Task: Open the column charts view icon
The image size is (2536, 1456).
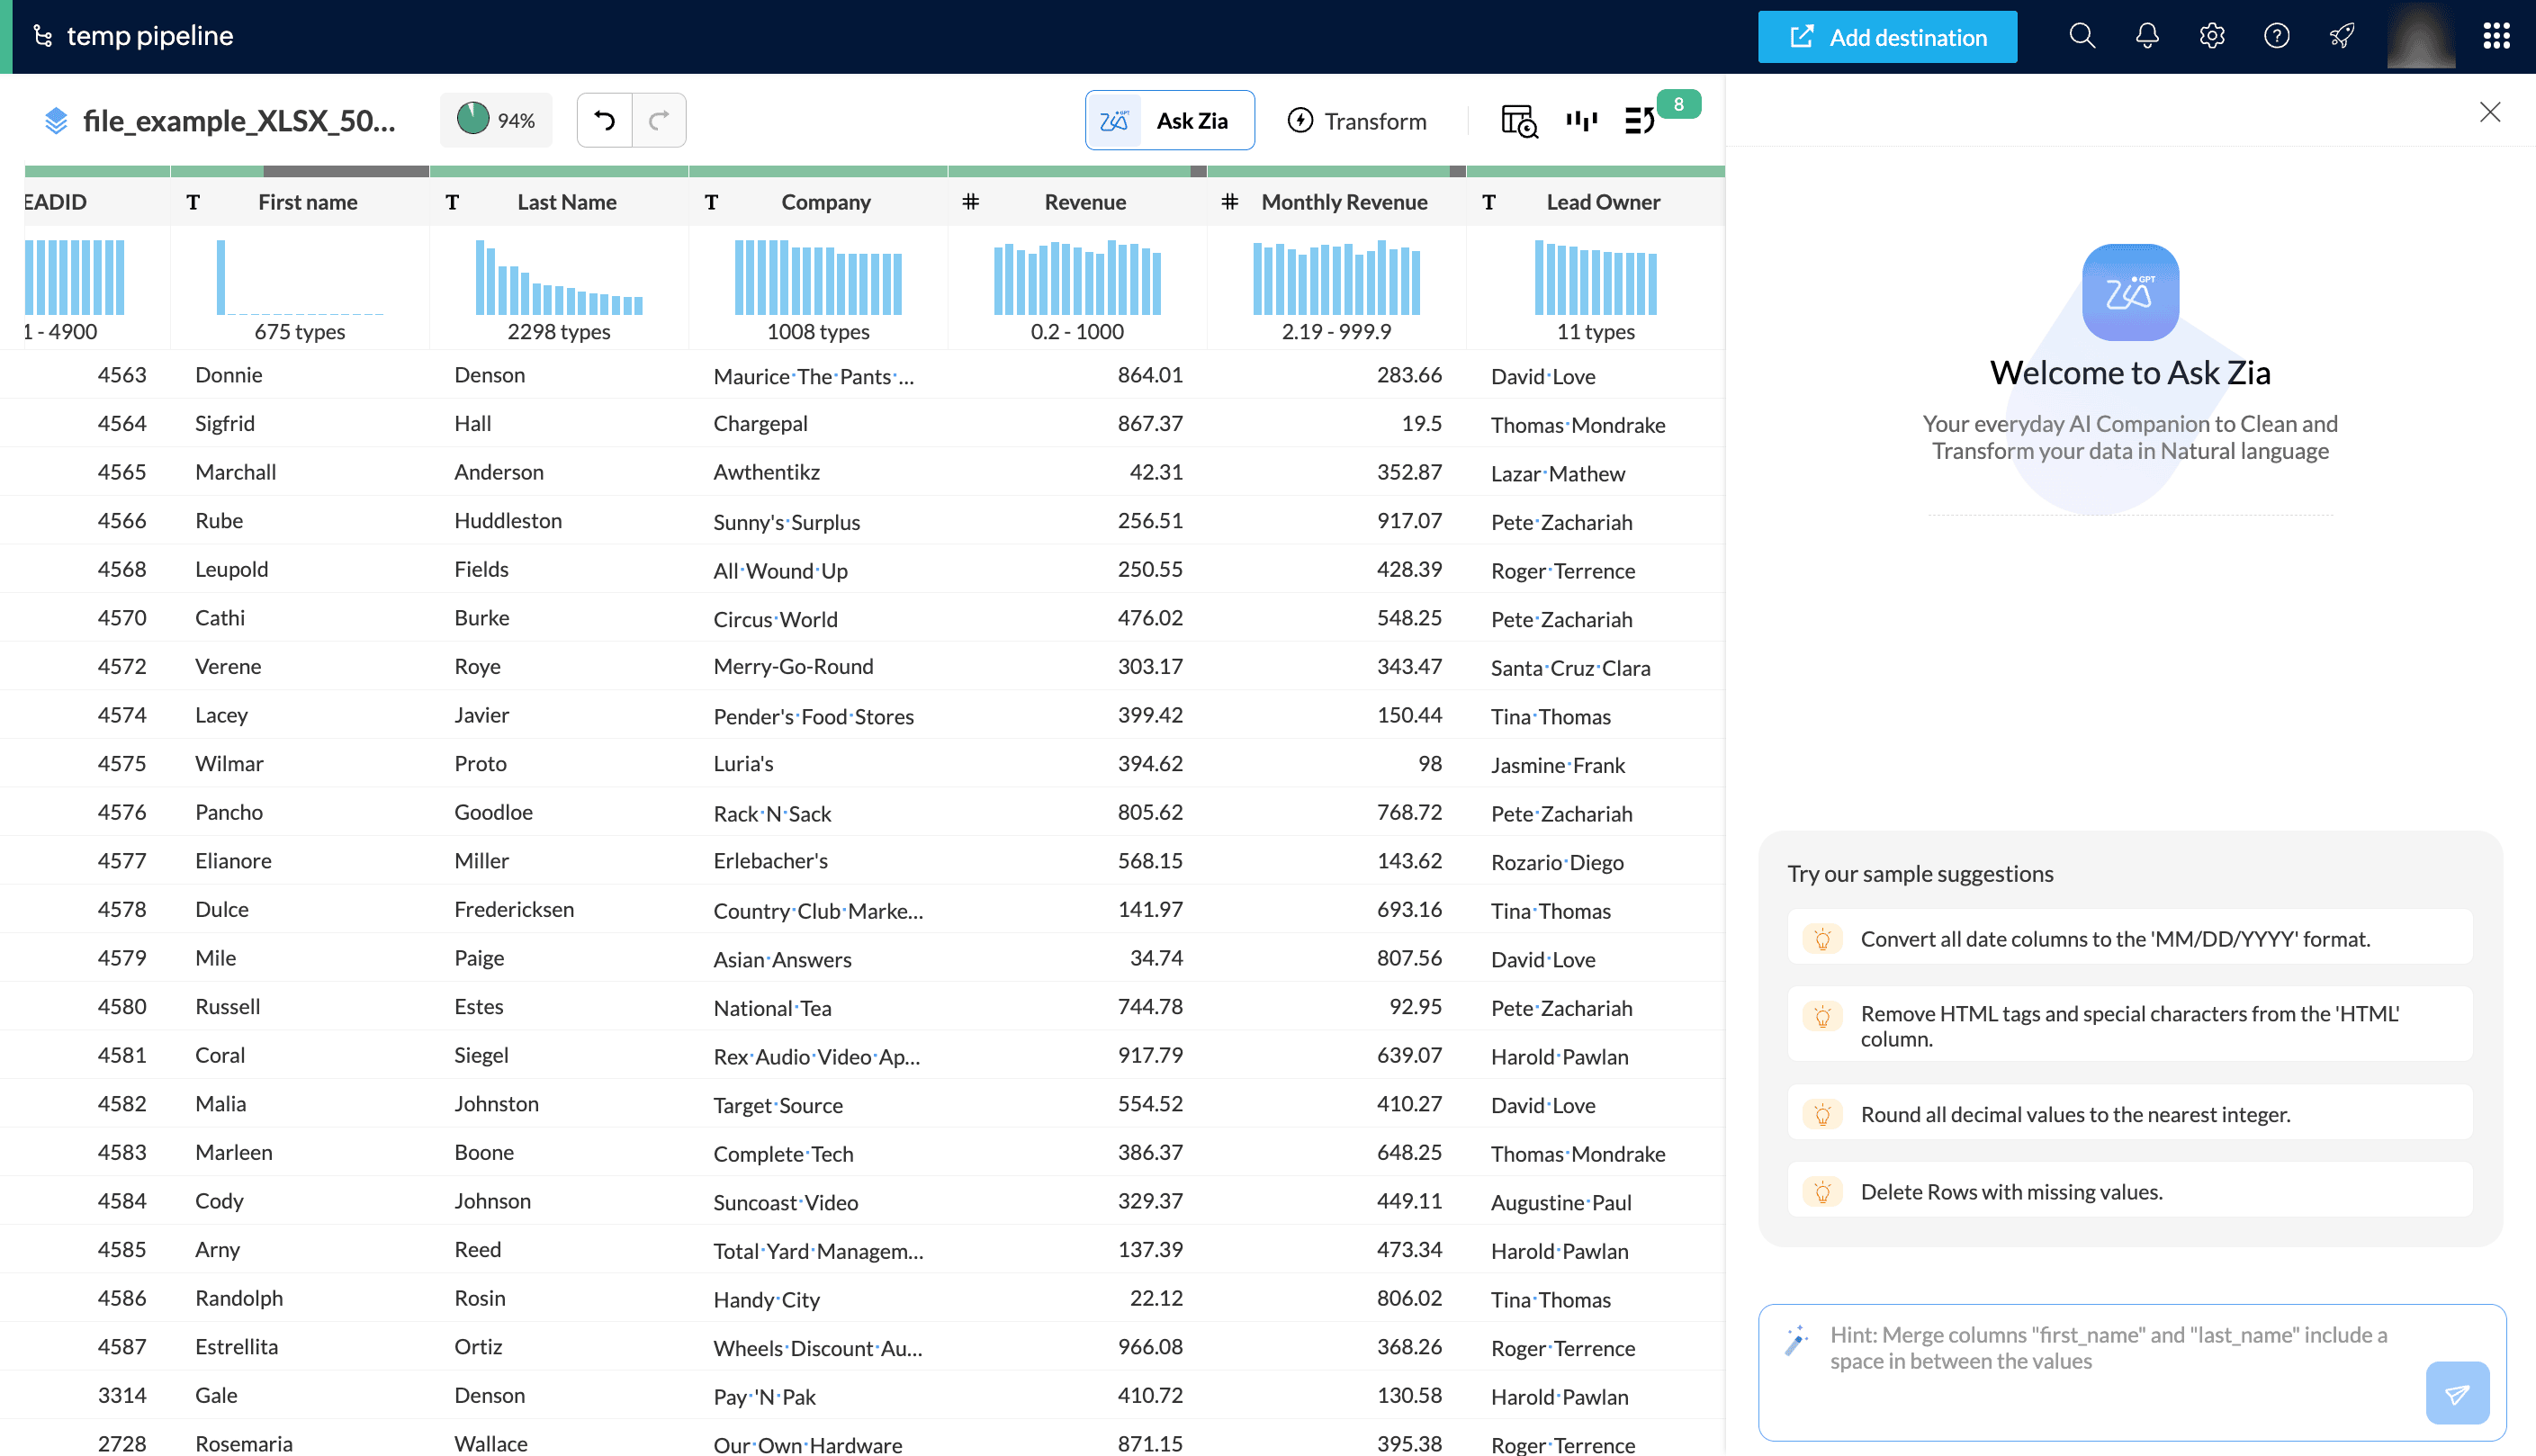Action: coord(1581,121)
